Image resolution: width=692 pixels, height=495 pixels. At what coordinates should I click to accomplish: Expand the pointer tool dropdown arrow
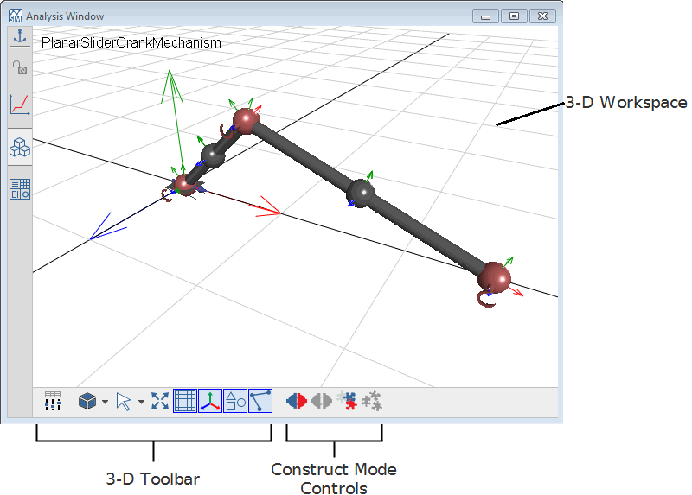pyautogui.click(x=141, y=401)
